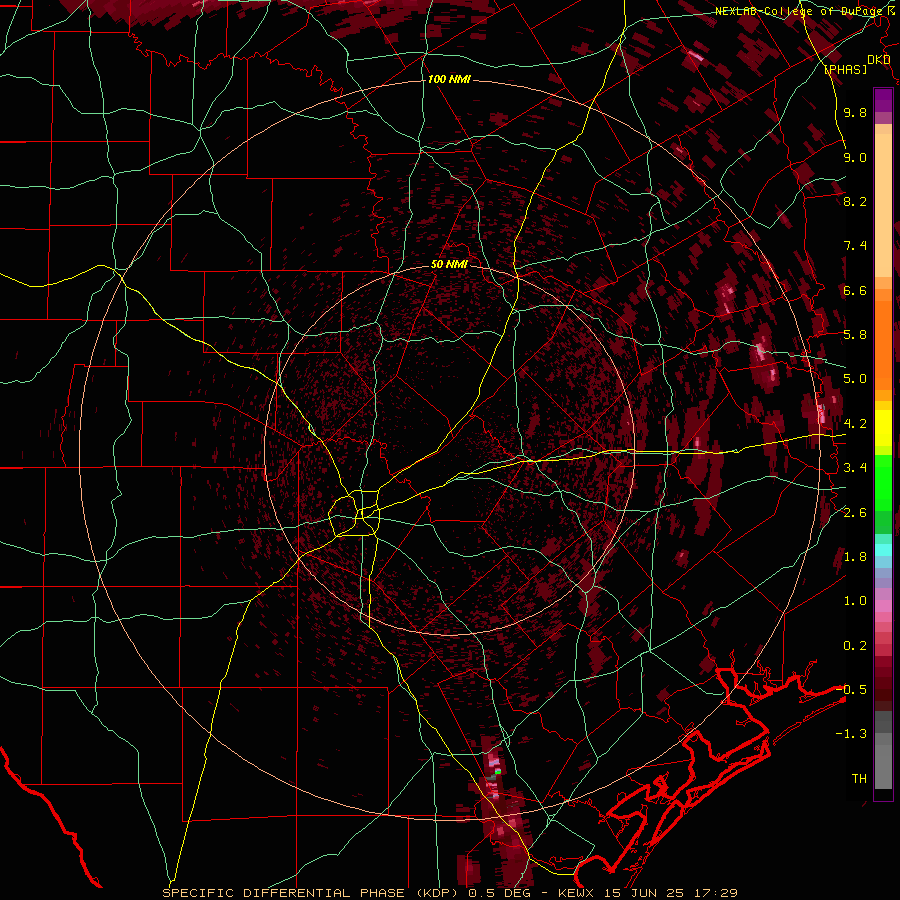This screenshot has height=900, width=900.
Task: Click the TH threshold label on legend
Action: pyautogui.click(x=859, y=779)
